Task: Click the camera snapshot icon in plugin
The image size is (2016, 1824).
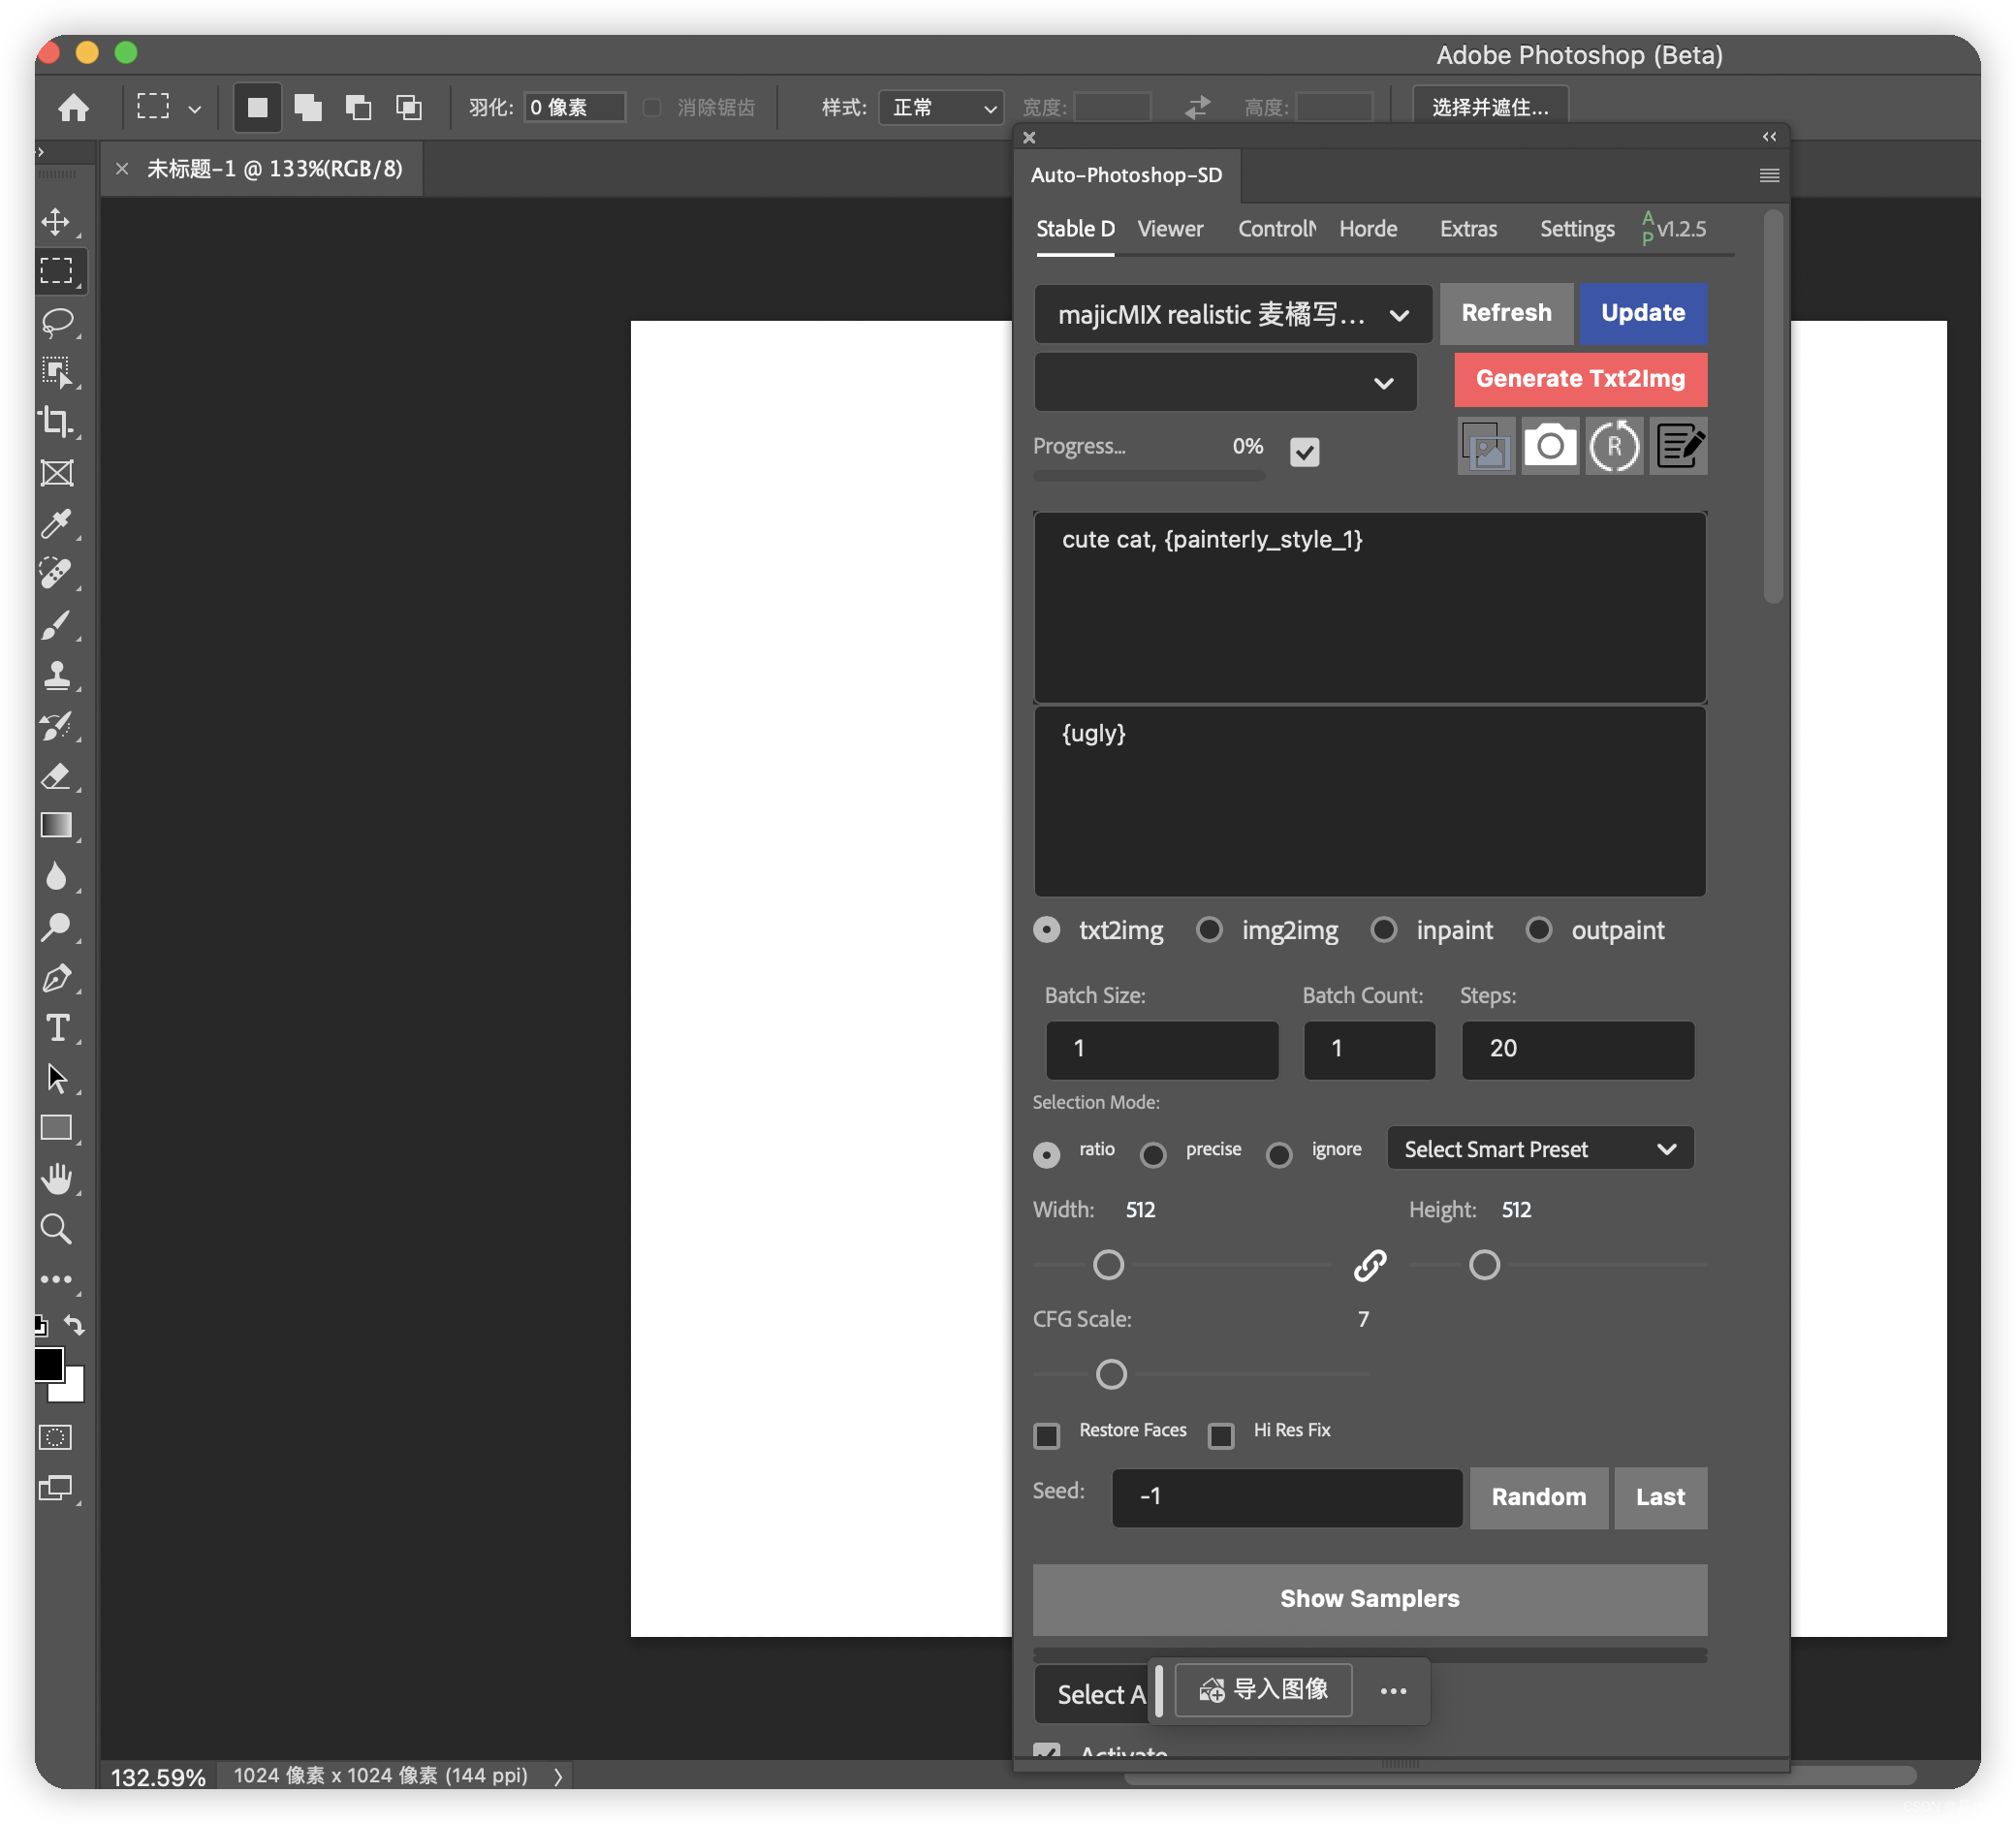Action: (x=1550, y=446)
